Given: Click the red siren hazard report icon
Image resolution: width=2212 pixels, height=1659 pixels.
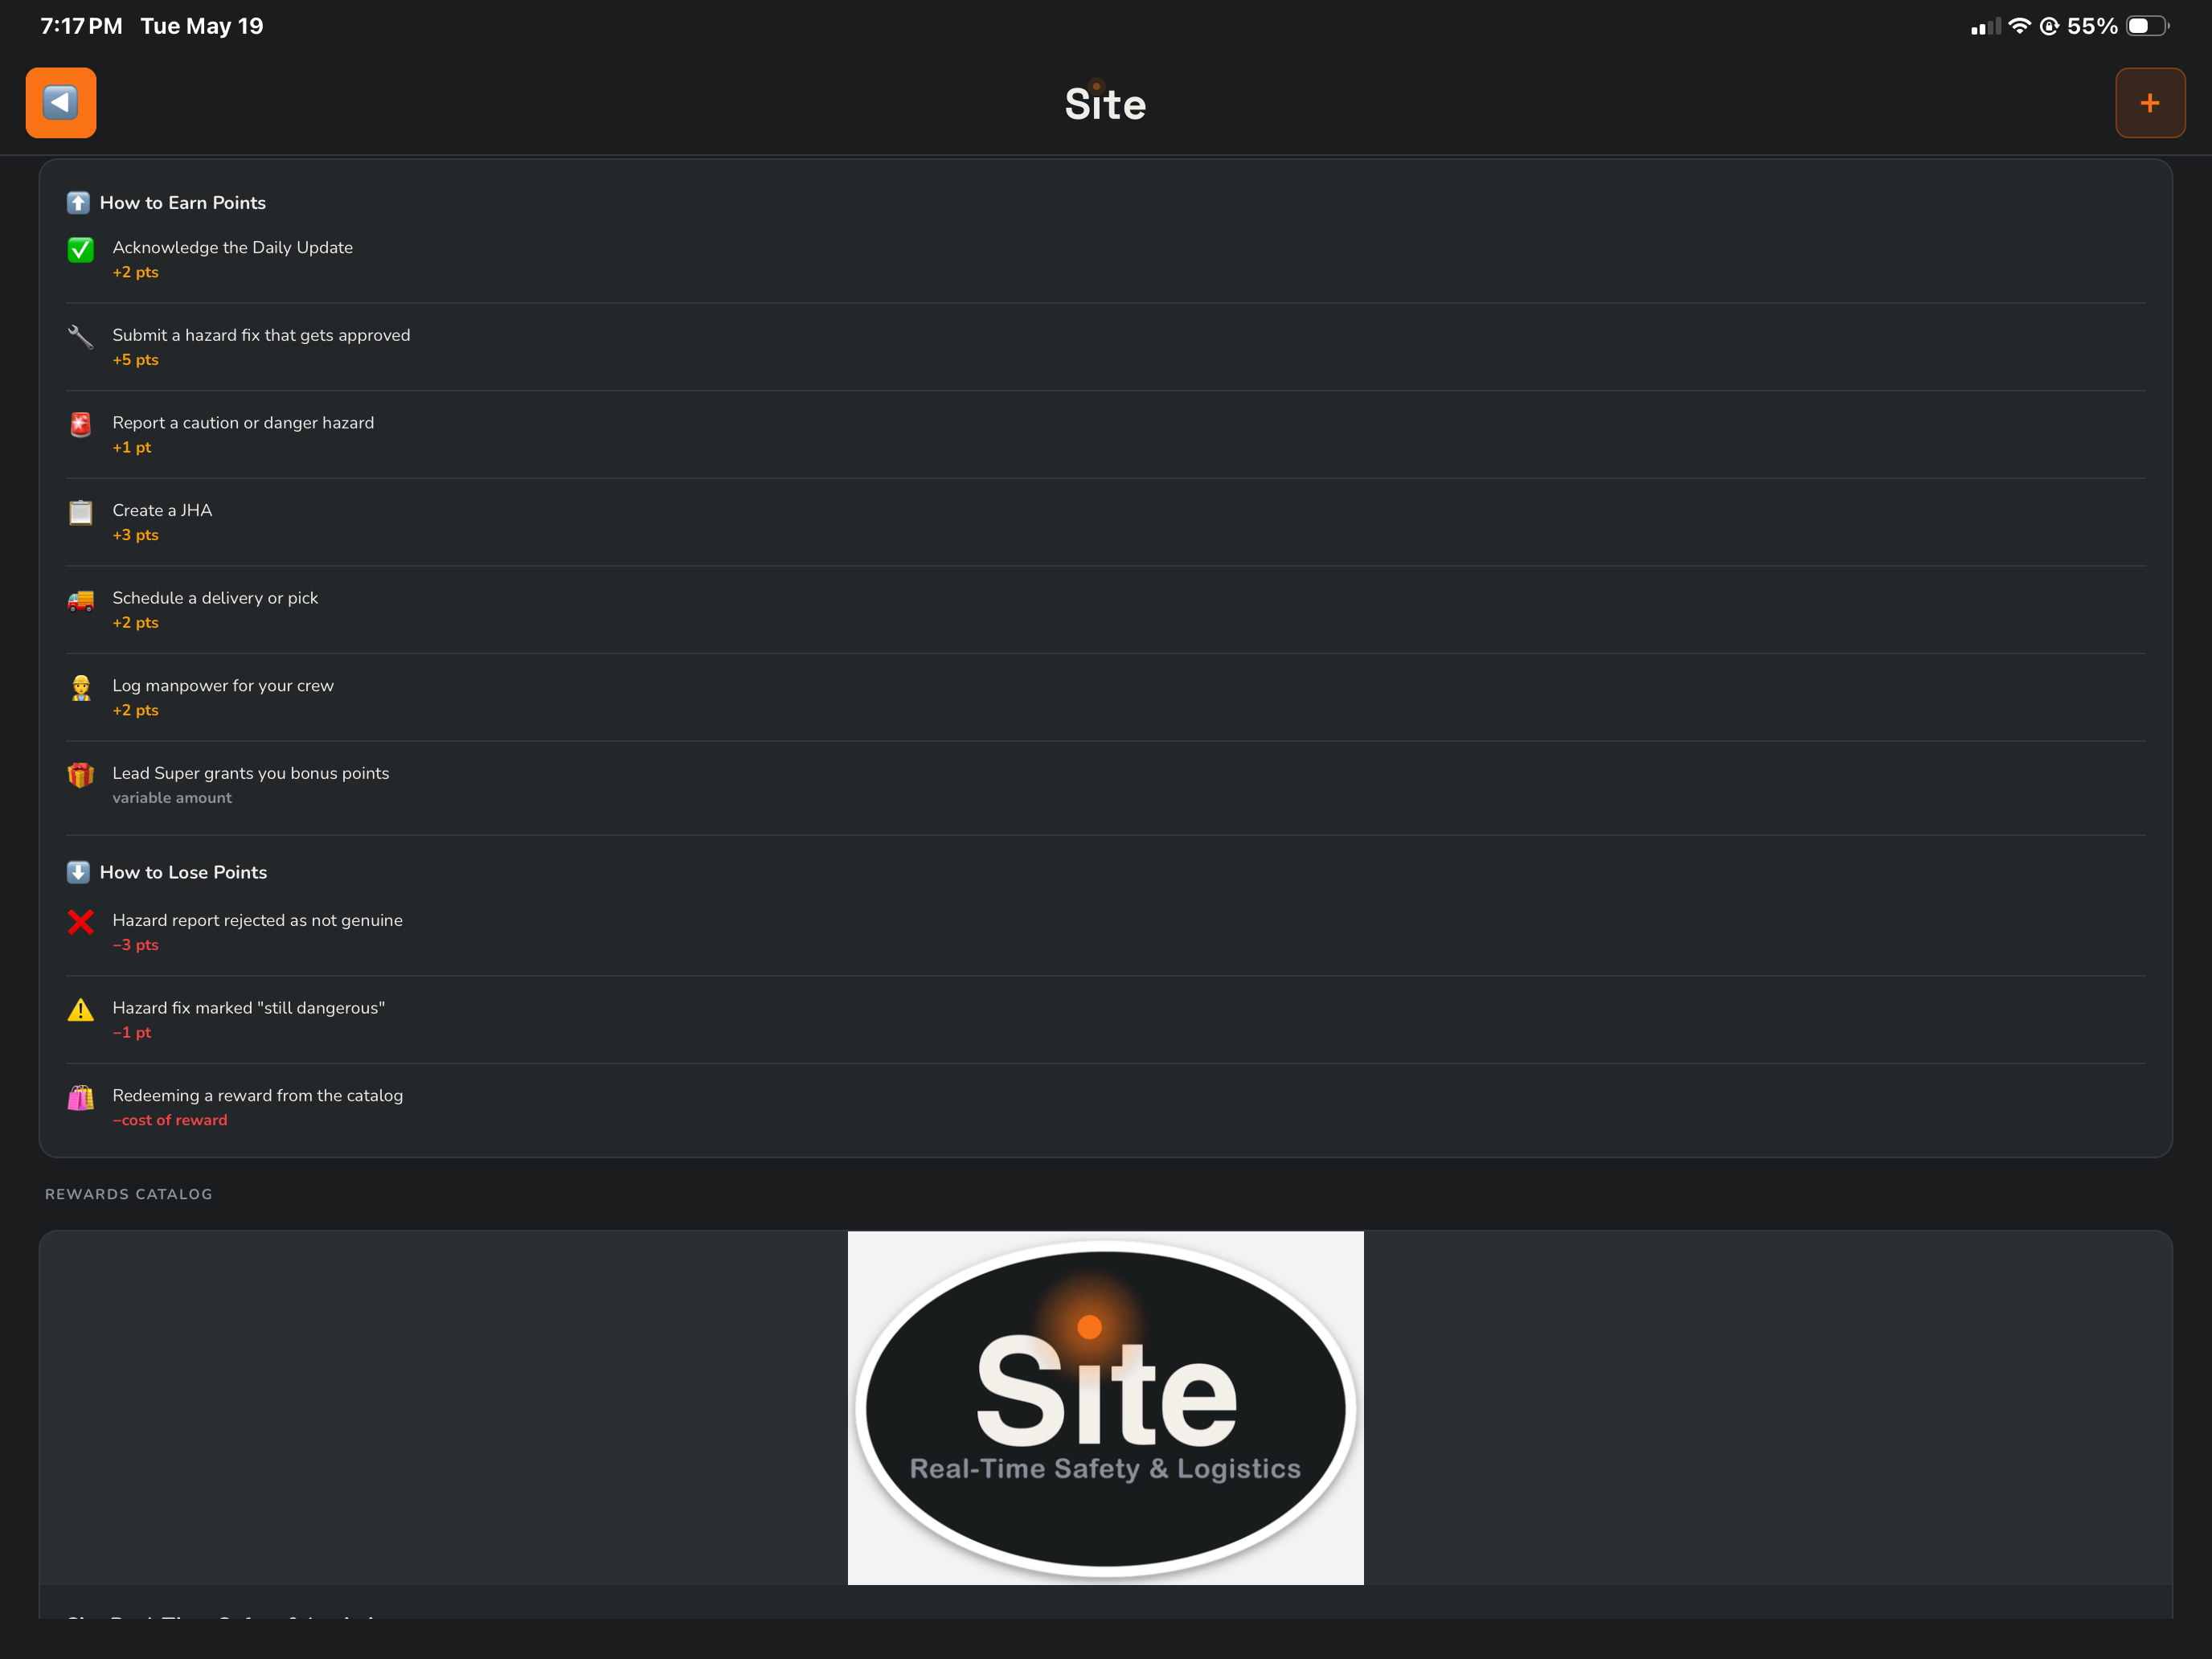Looking at the screenshot, I should point(81,425).
